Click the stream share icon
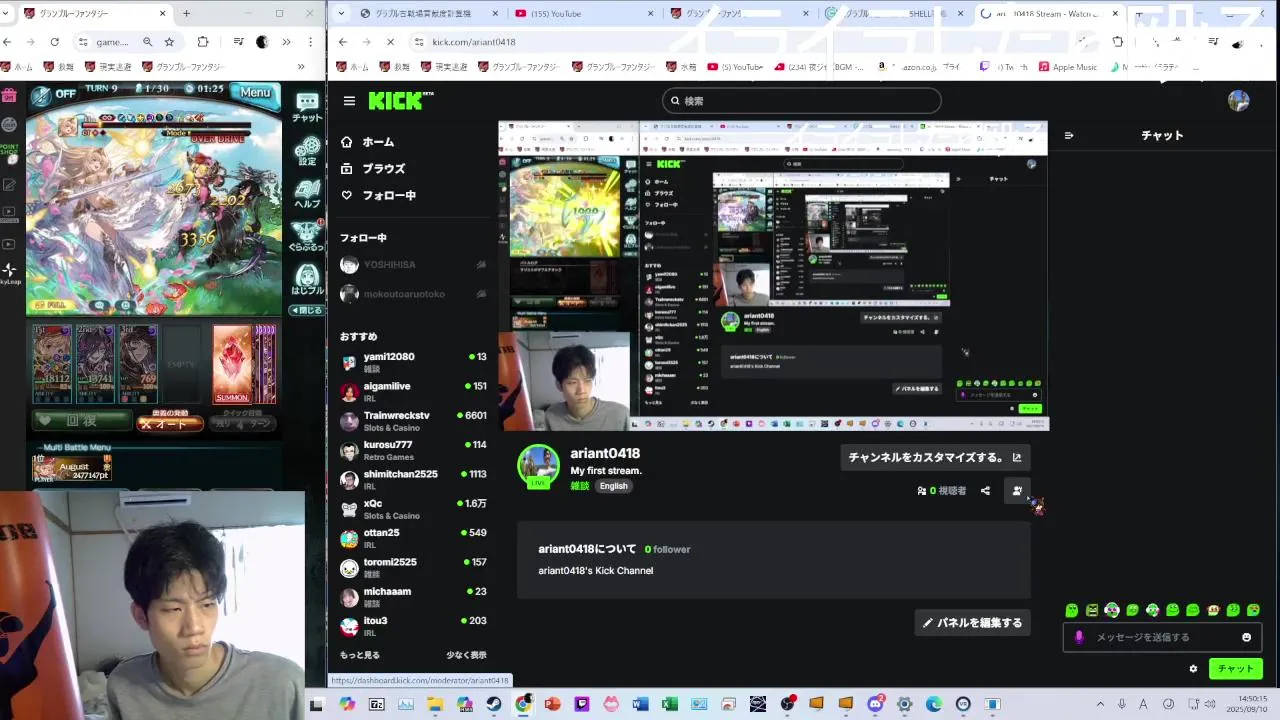This screenshot has height=720, width=1280. point(985,491)
